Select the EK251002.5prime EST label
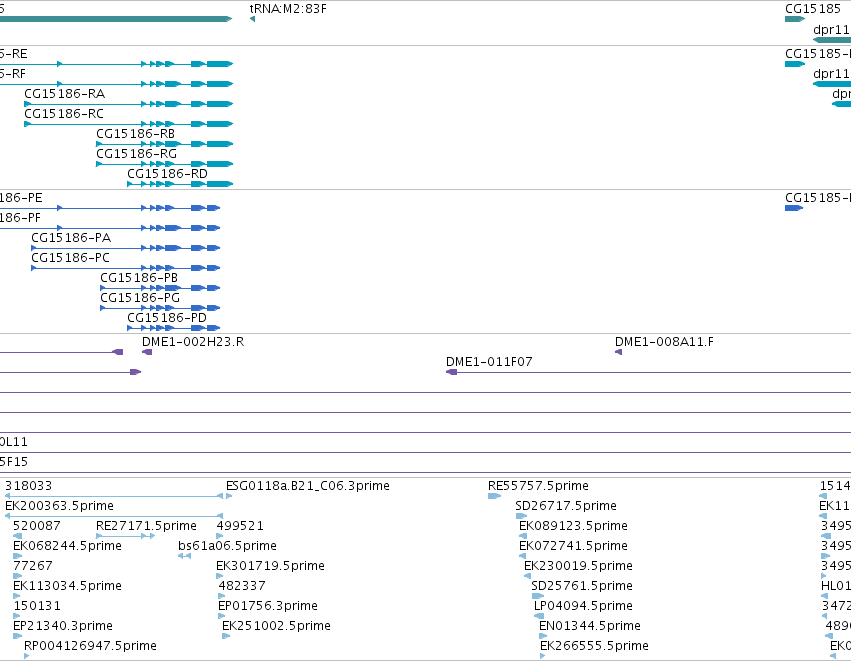 (276, 626)
